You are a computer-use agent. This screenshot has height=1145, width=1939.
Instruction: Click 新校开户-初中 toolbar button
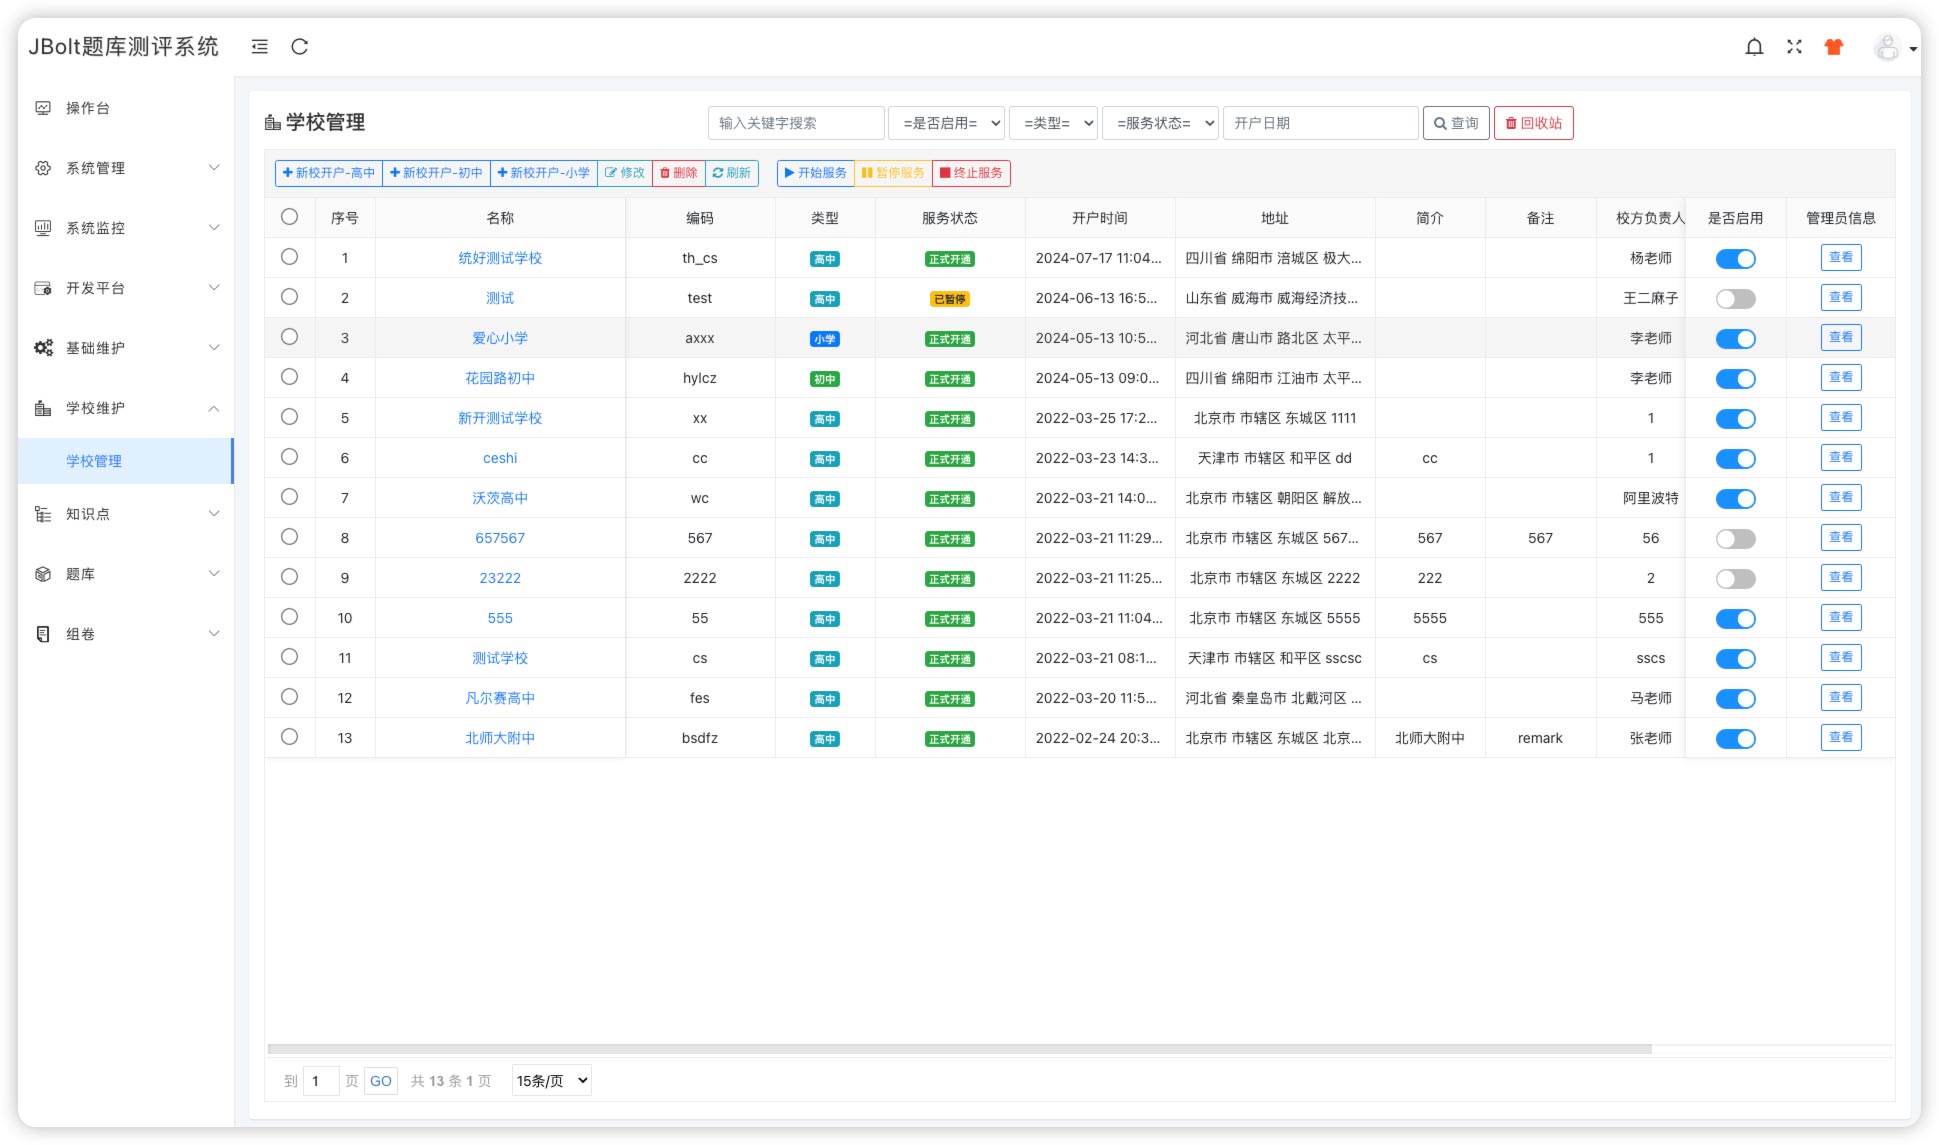click(x=436, y=173)
